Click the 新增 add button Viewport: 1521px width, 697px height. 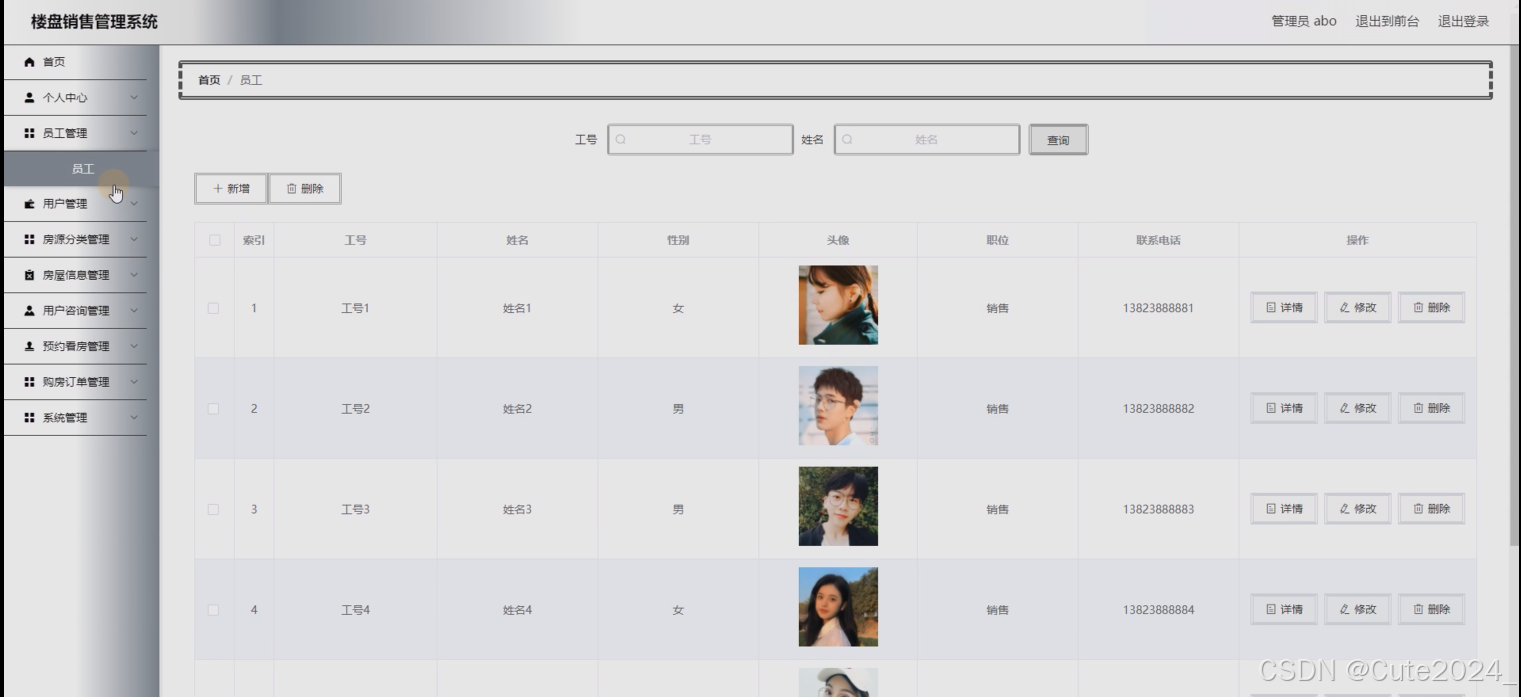pos(231,188)
